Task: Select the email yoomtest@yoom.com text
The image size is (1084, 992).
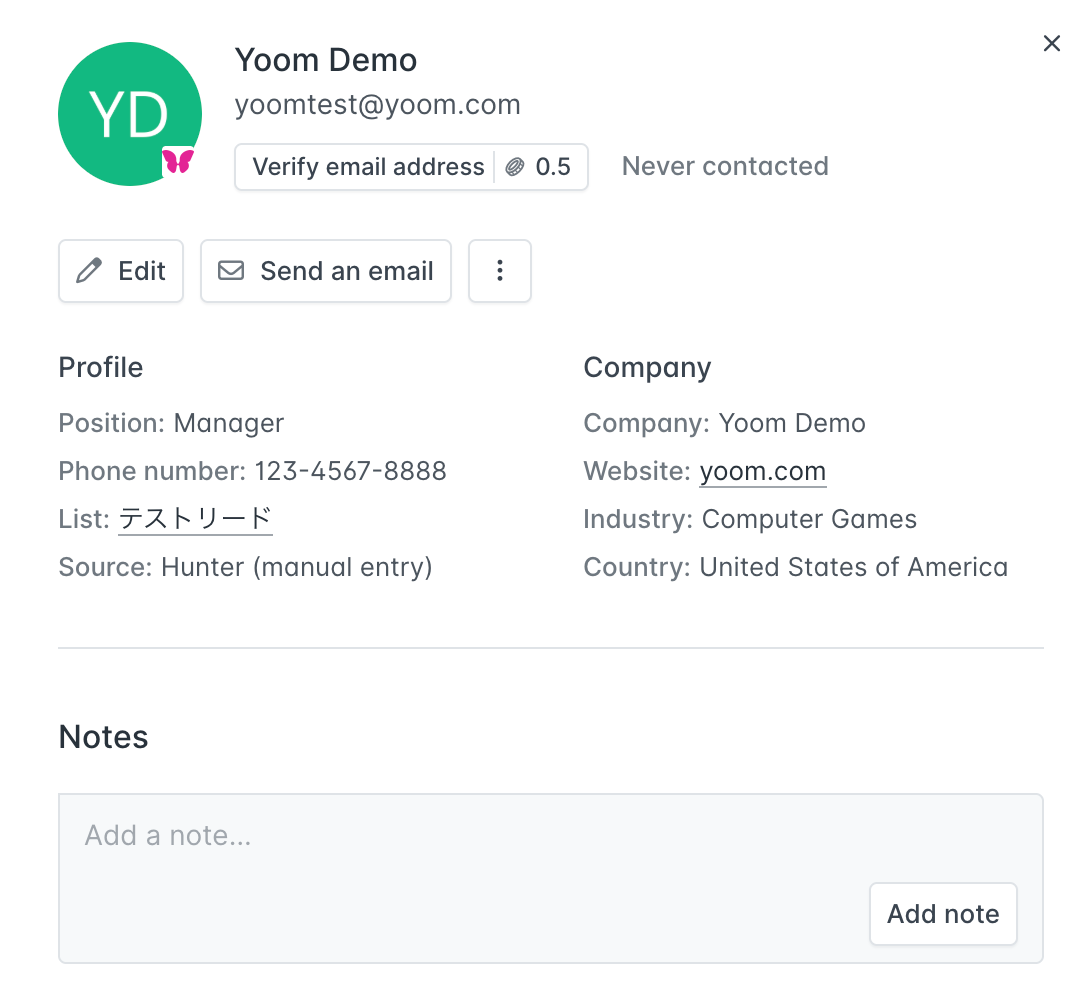Action: (377, 105)
